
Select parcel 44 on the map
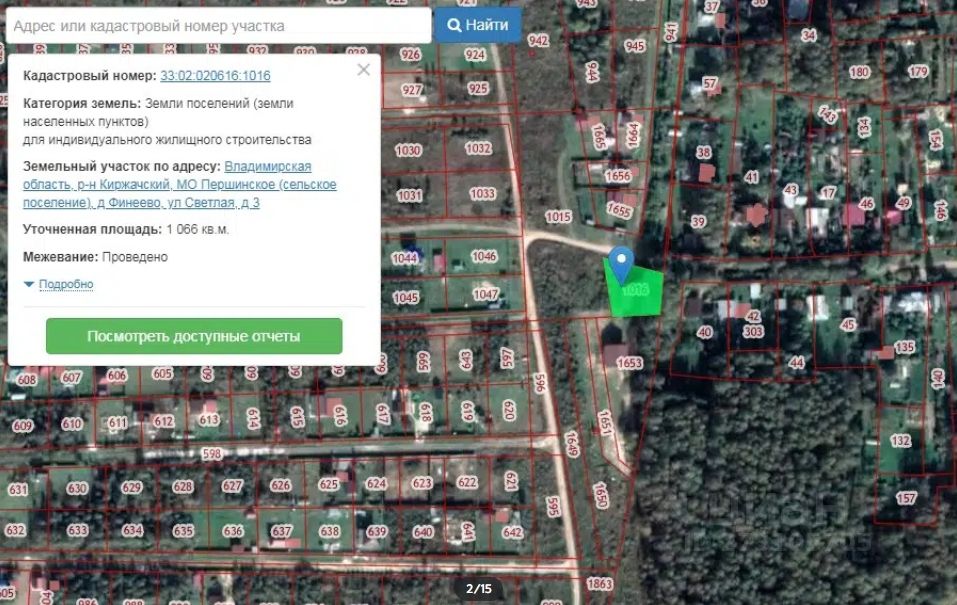[796, 363]
